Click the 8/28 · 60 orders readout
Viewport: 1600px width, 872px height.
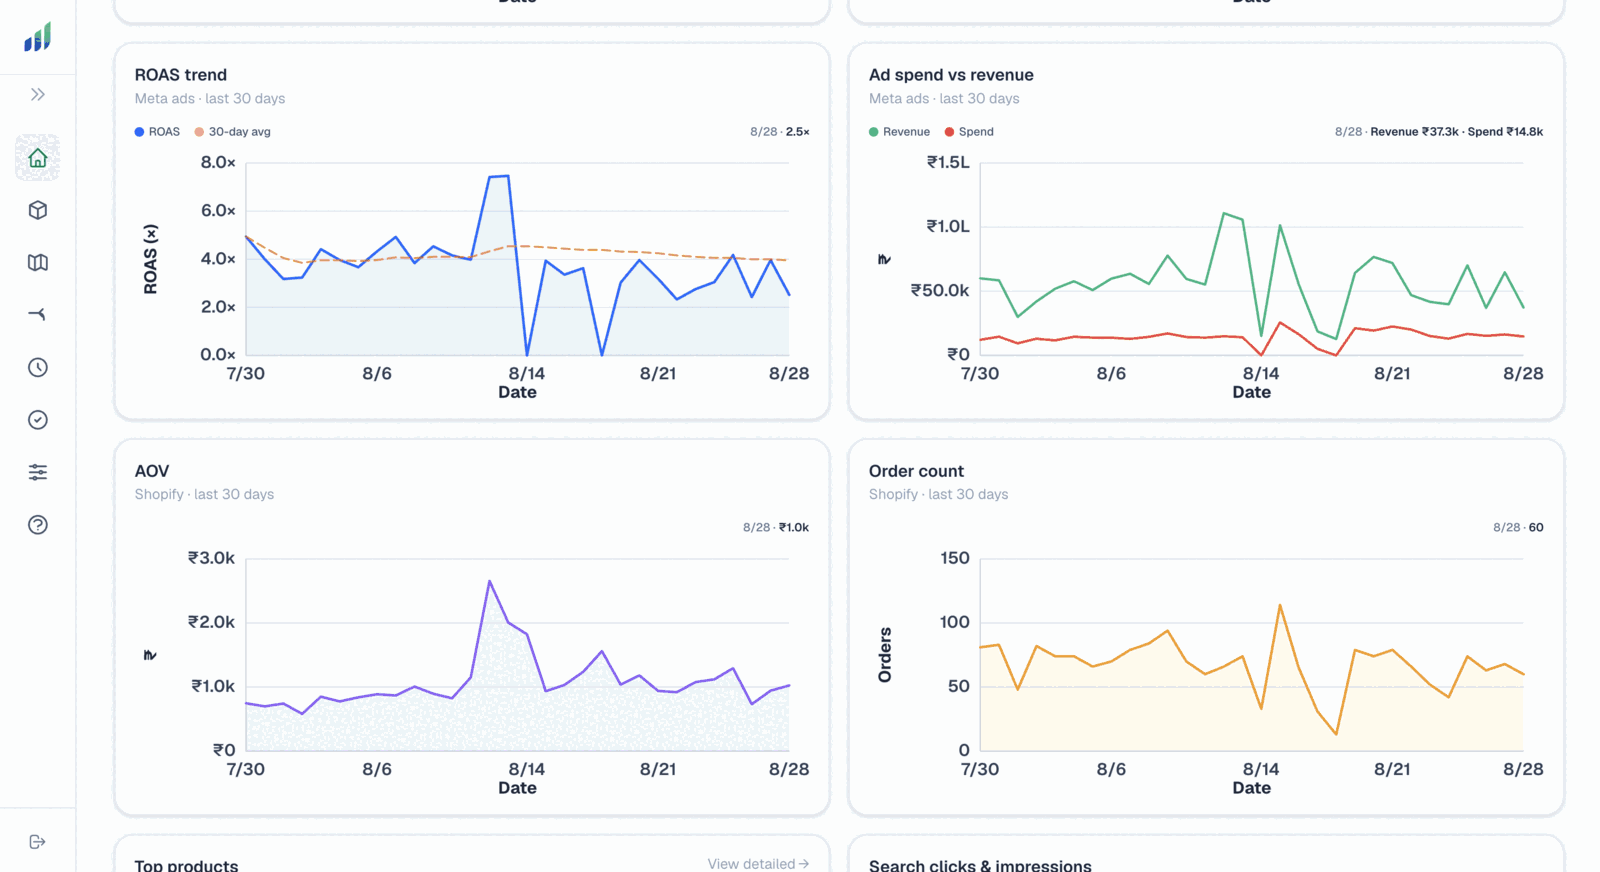[1518, 528]
